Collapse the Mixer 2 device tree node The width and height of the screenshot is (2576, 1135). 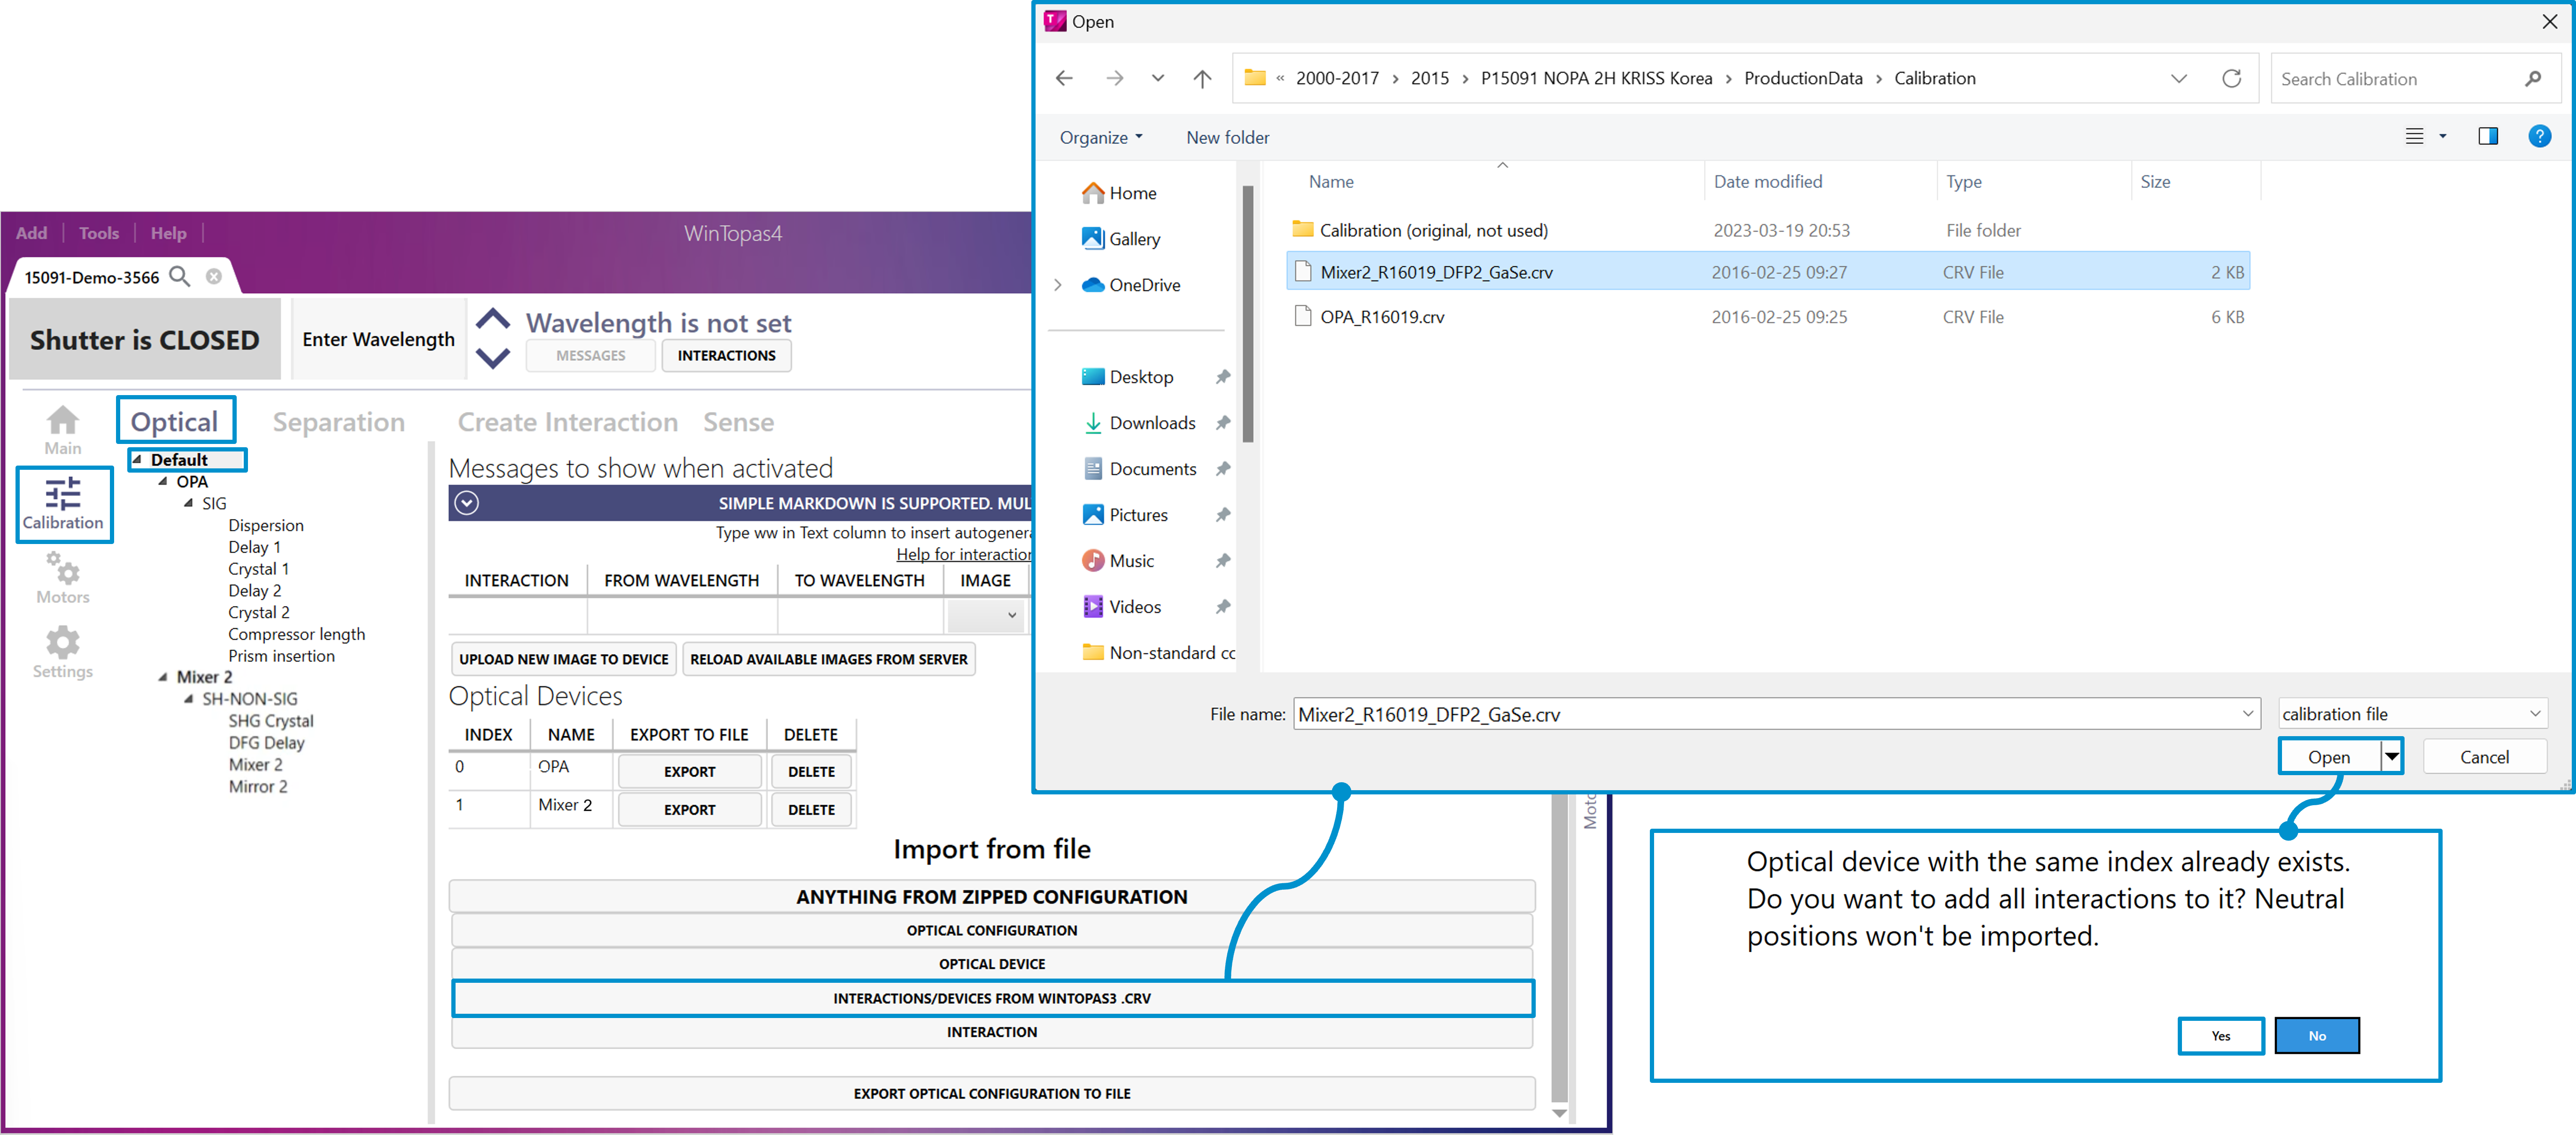(163, 677)
